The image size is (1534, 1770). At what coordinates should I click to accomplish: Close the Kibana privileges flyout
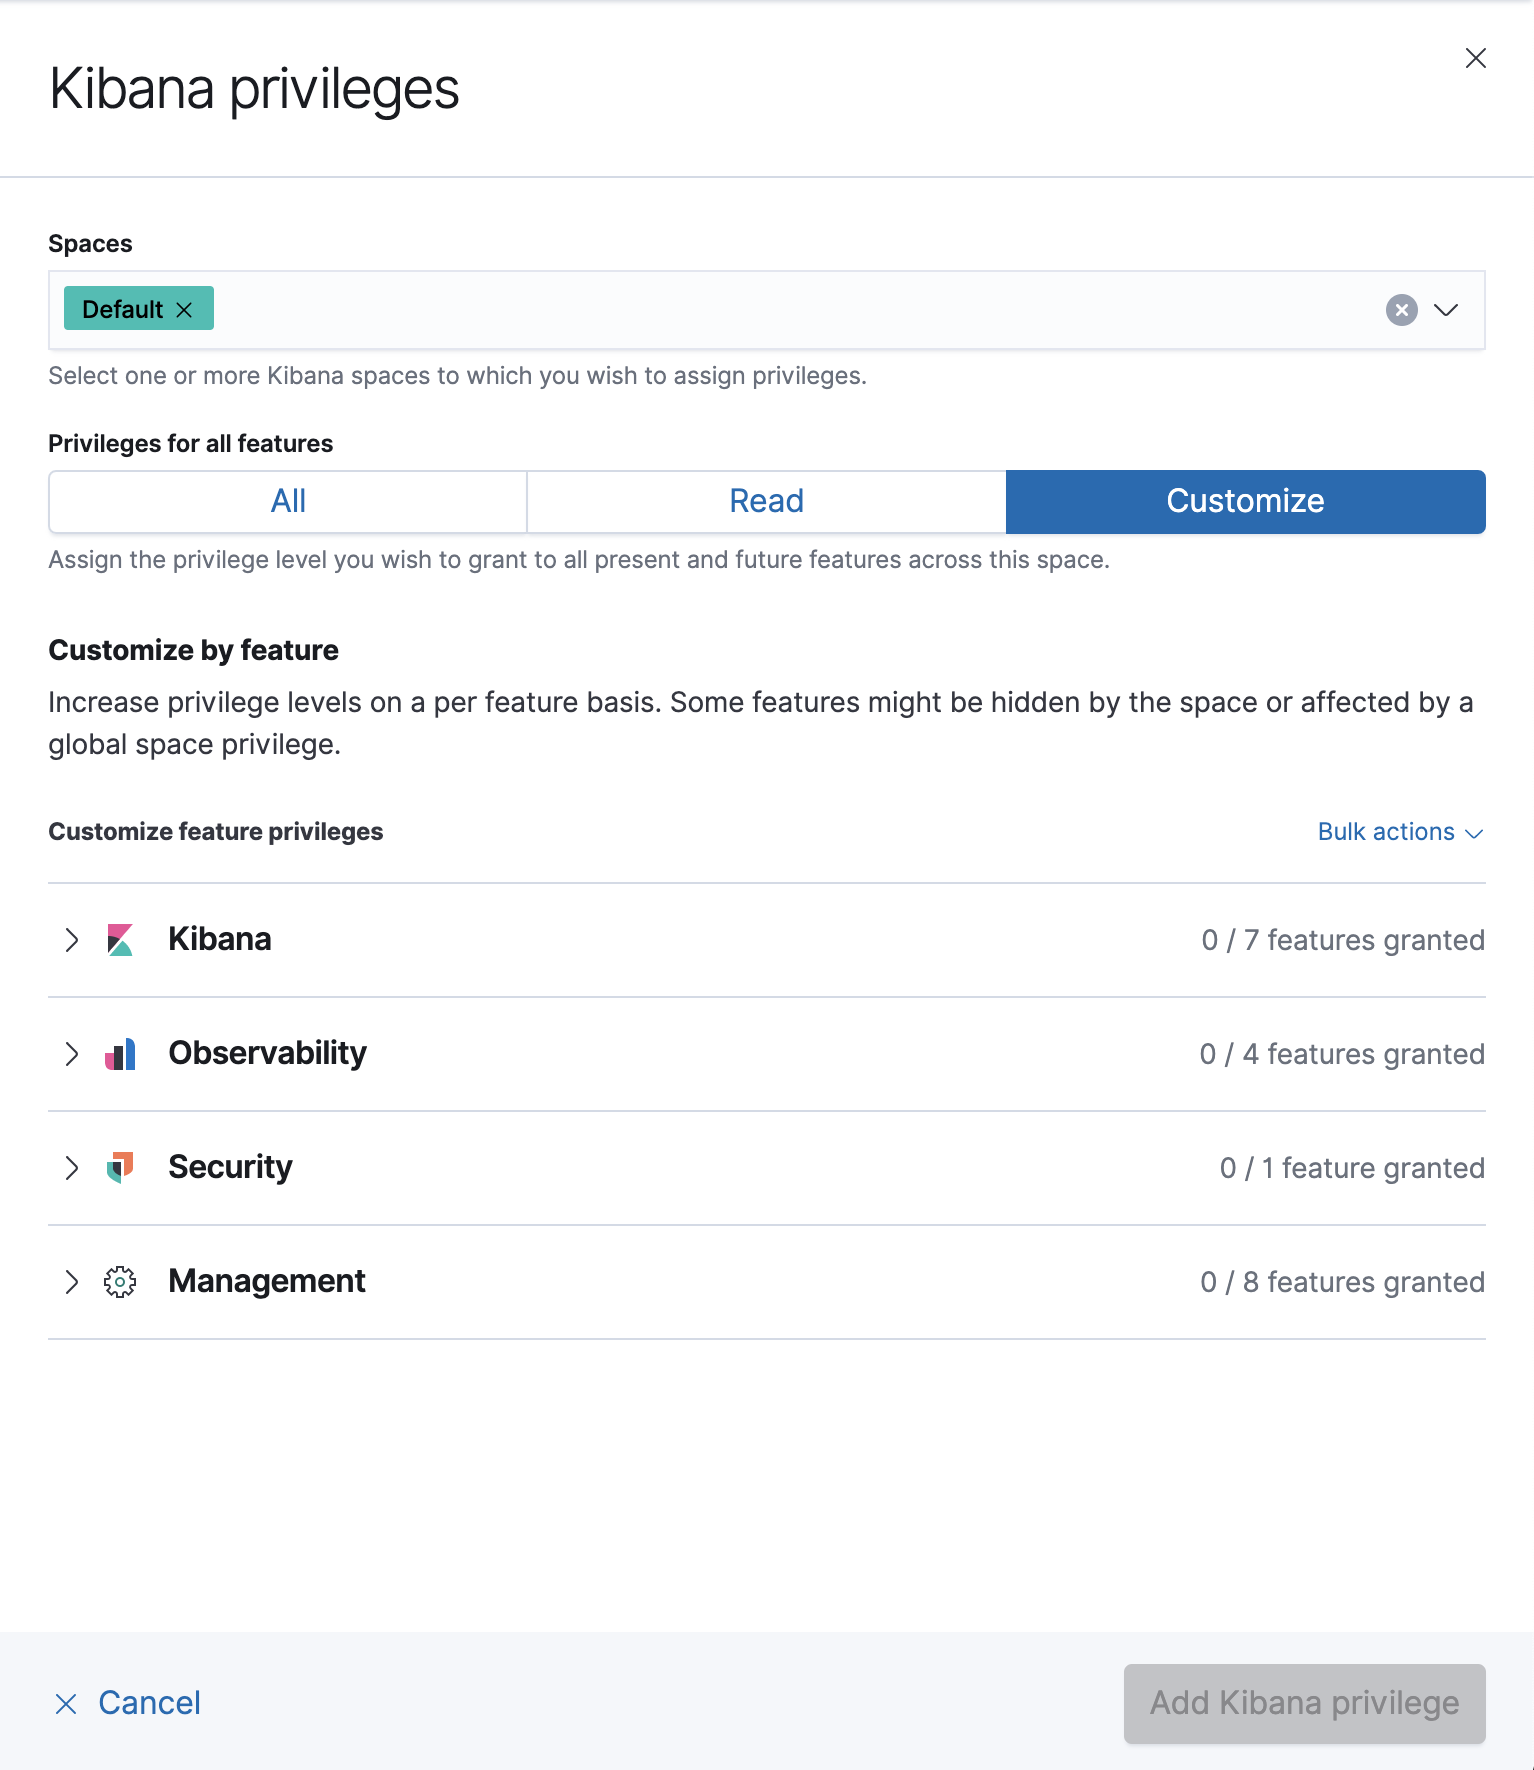click(1475, 58)
